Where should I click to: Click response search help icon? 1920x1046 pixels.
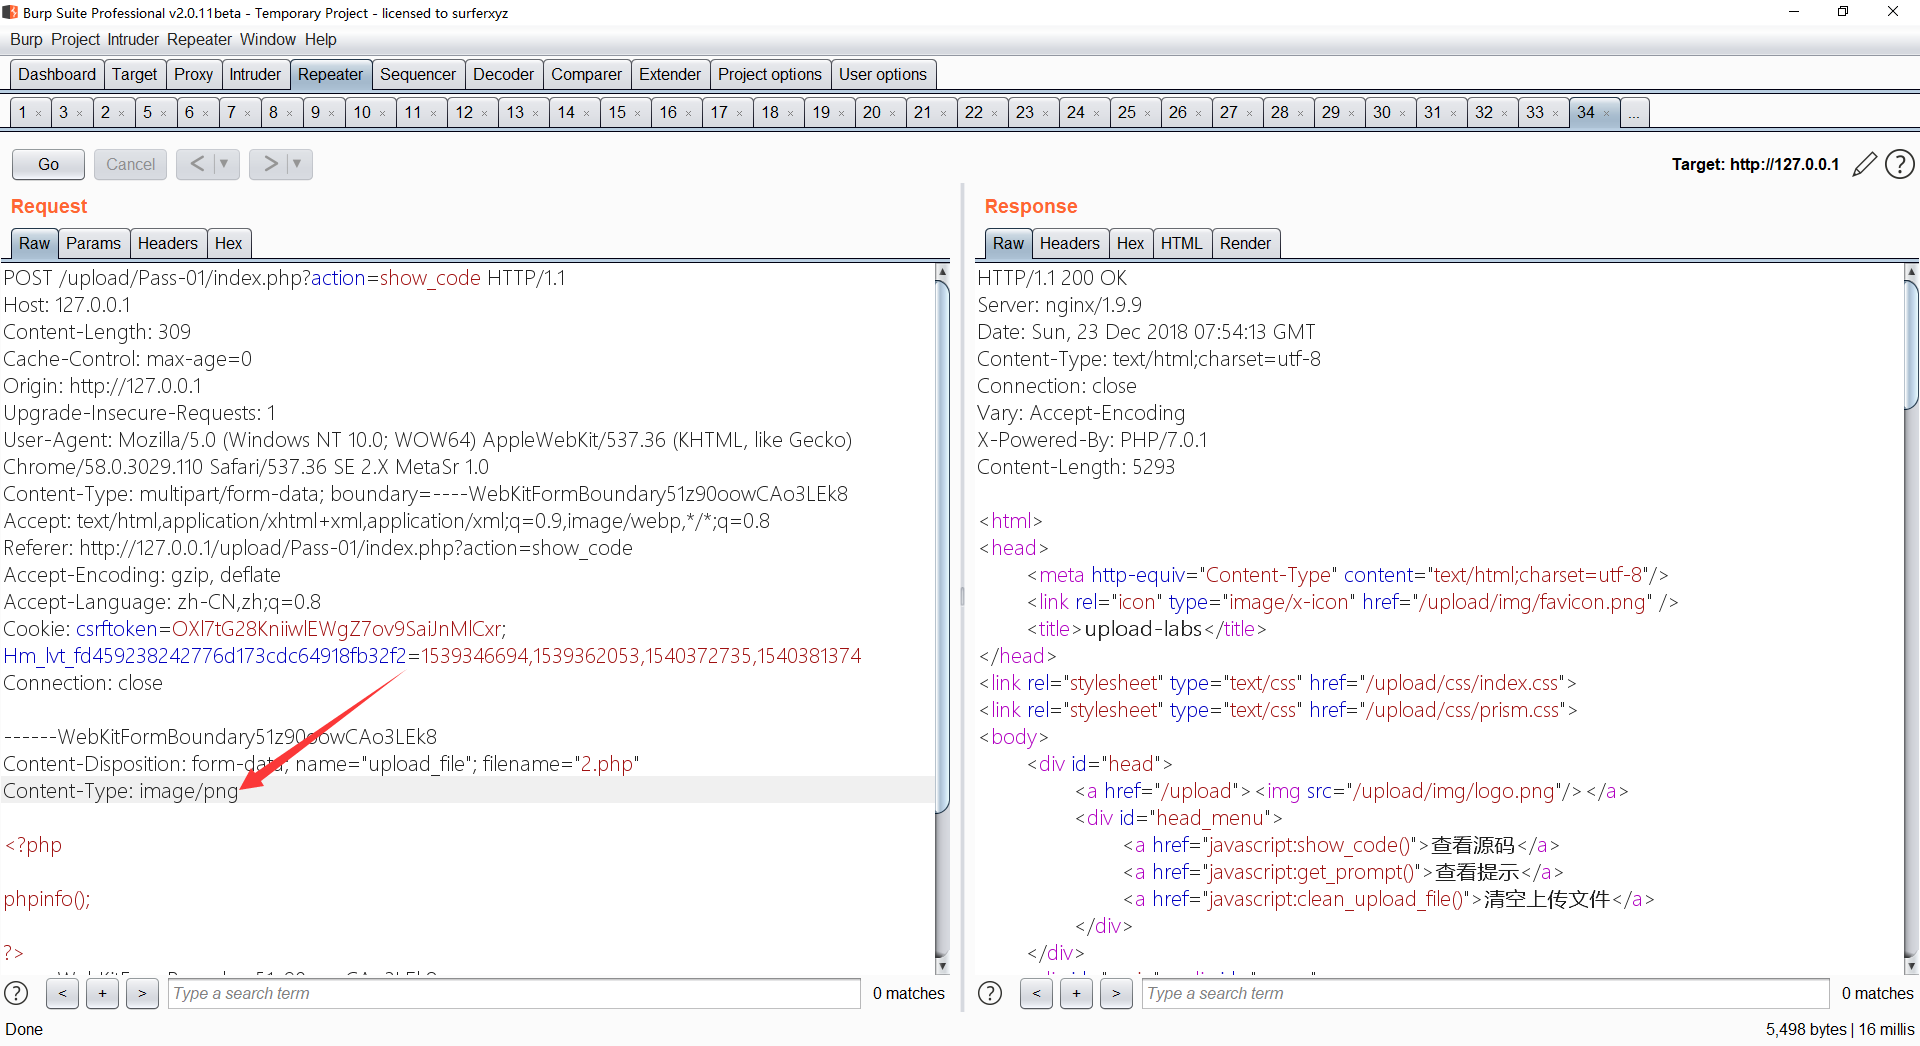click(990, 993)
